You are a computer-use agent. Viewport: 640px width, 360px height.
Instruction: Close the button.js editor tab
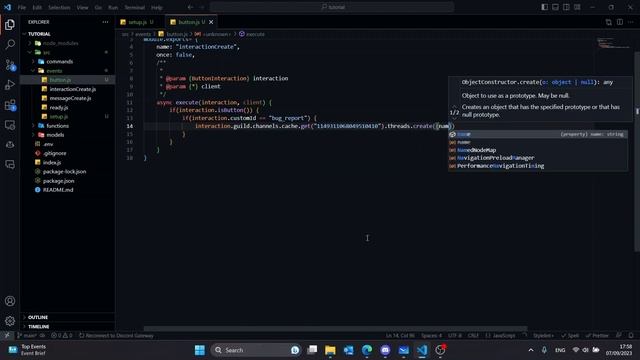click(211, 22)
